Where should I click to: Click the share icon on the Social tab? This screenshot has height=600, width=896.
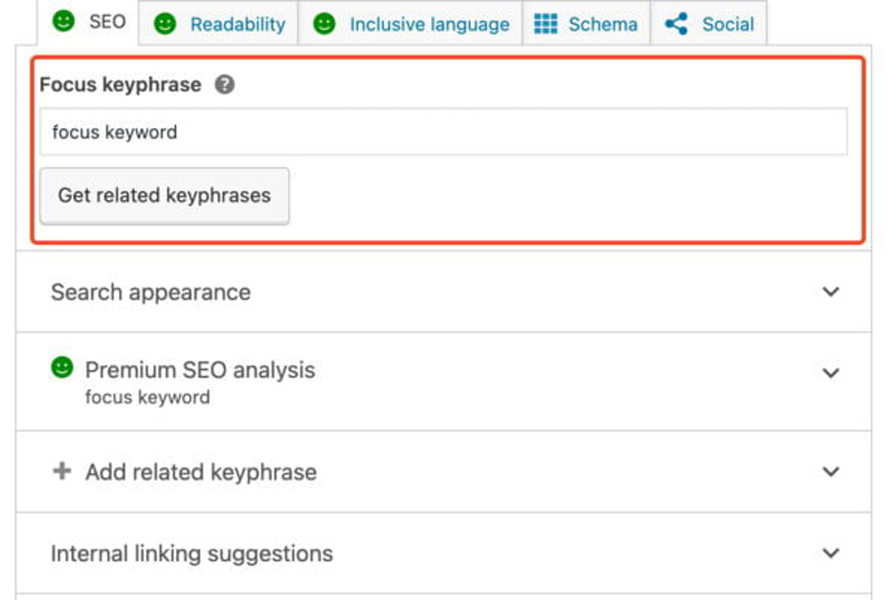click(x=679, y=23)
